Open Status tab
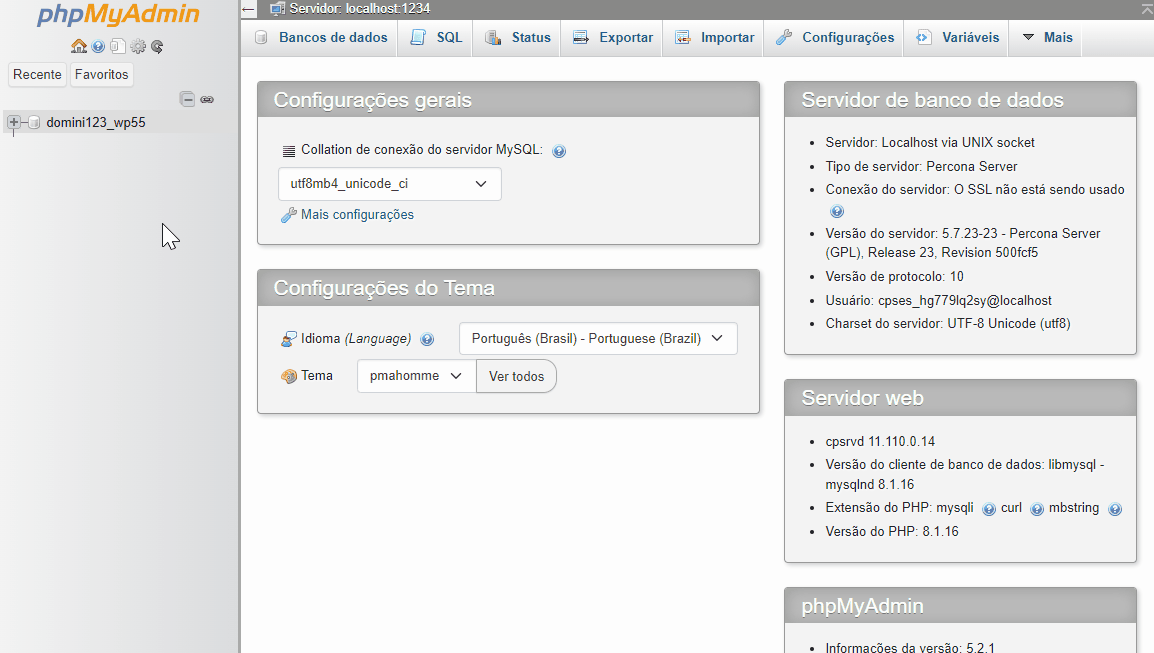The image size is (1154, 653). click(x=517, y=38)
